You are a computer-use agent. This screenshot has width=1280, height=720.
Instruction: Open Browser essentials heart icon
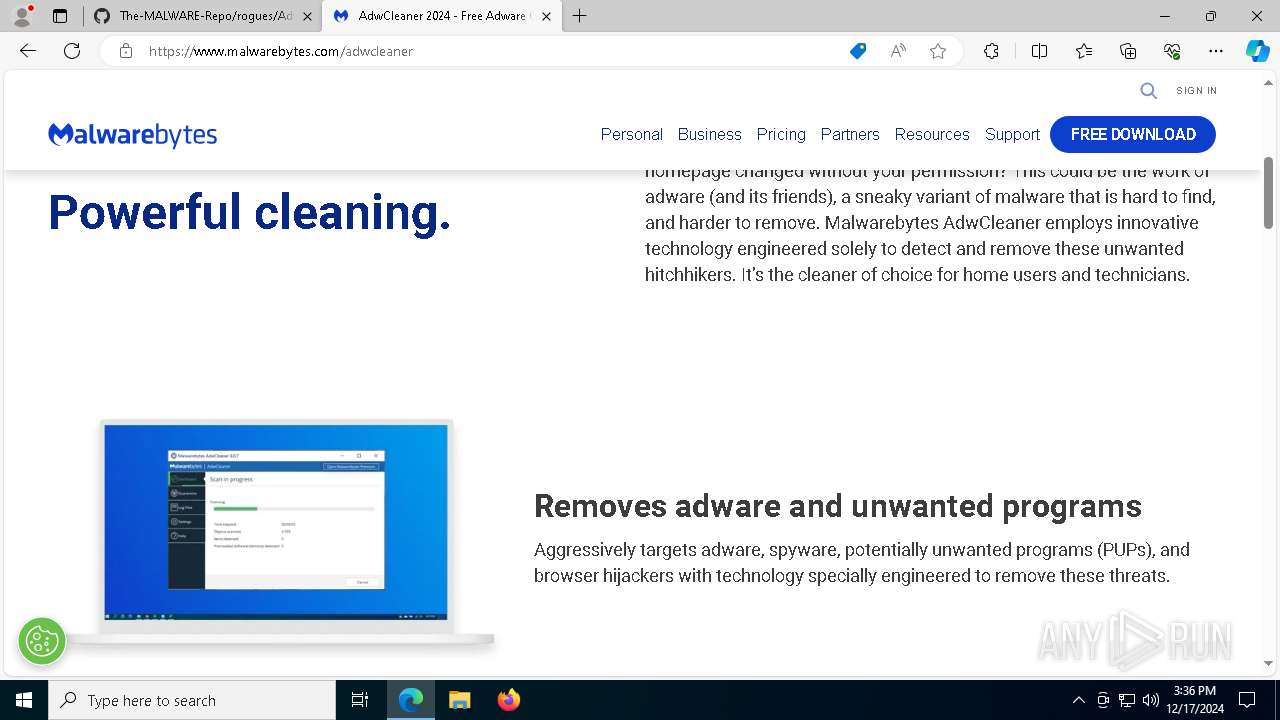[x=1172, y=51]
